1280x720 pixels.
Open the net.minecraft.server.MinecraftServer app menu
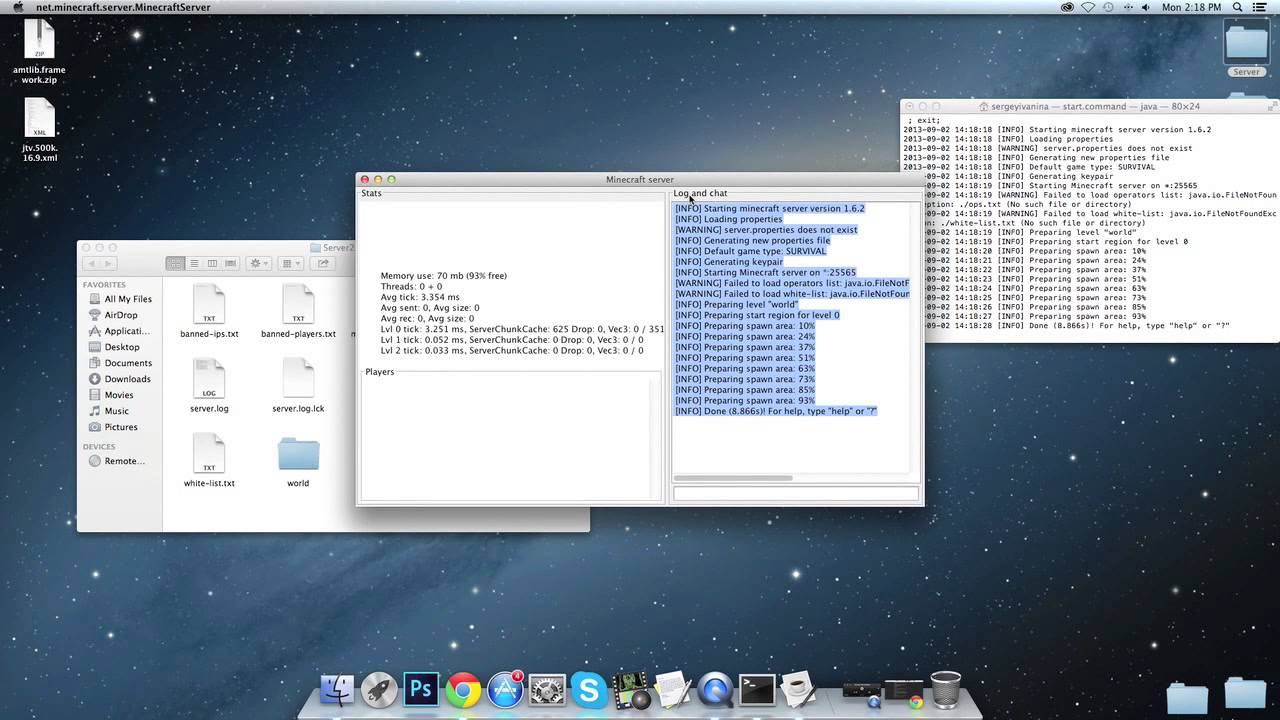coord(123,8)
